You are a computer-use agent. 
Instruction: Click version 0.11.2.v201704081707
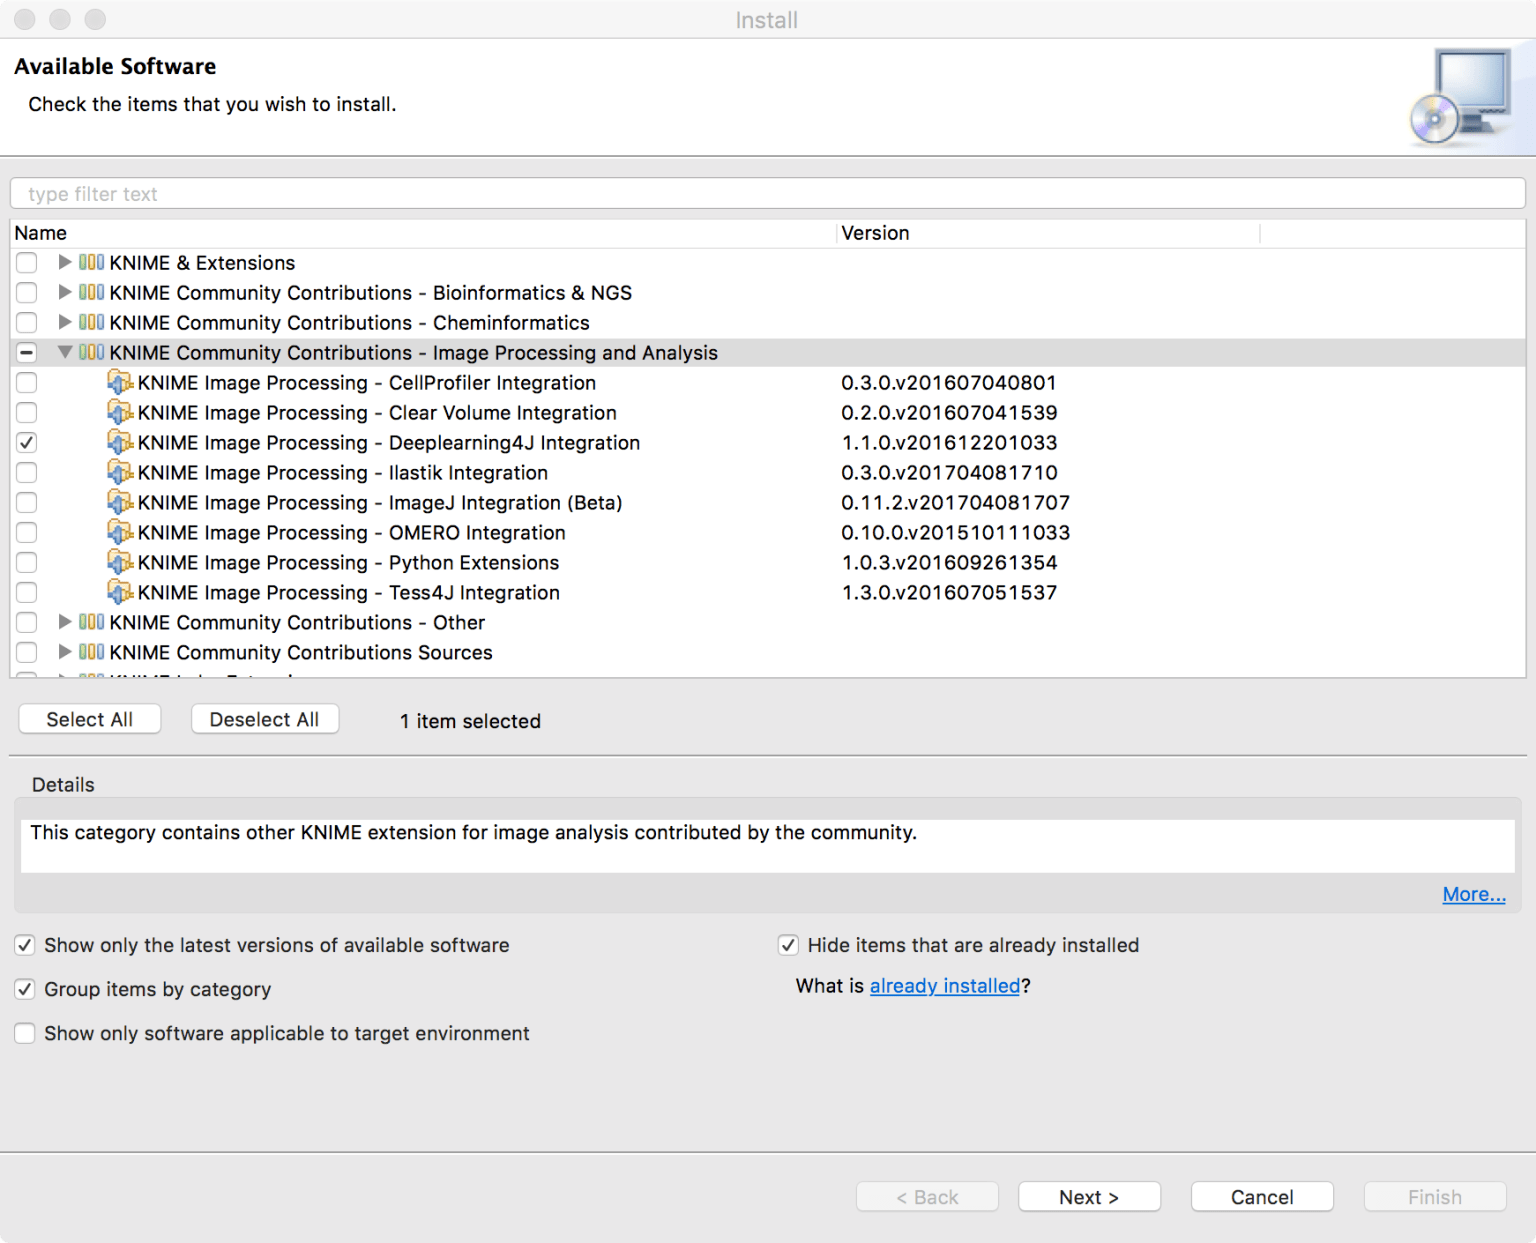[x=955, y=502]
